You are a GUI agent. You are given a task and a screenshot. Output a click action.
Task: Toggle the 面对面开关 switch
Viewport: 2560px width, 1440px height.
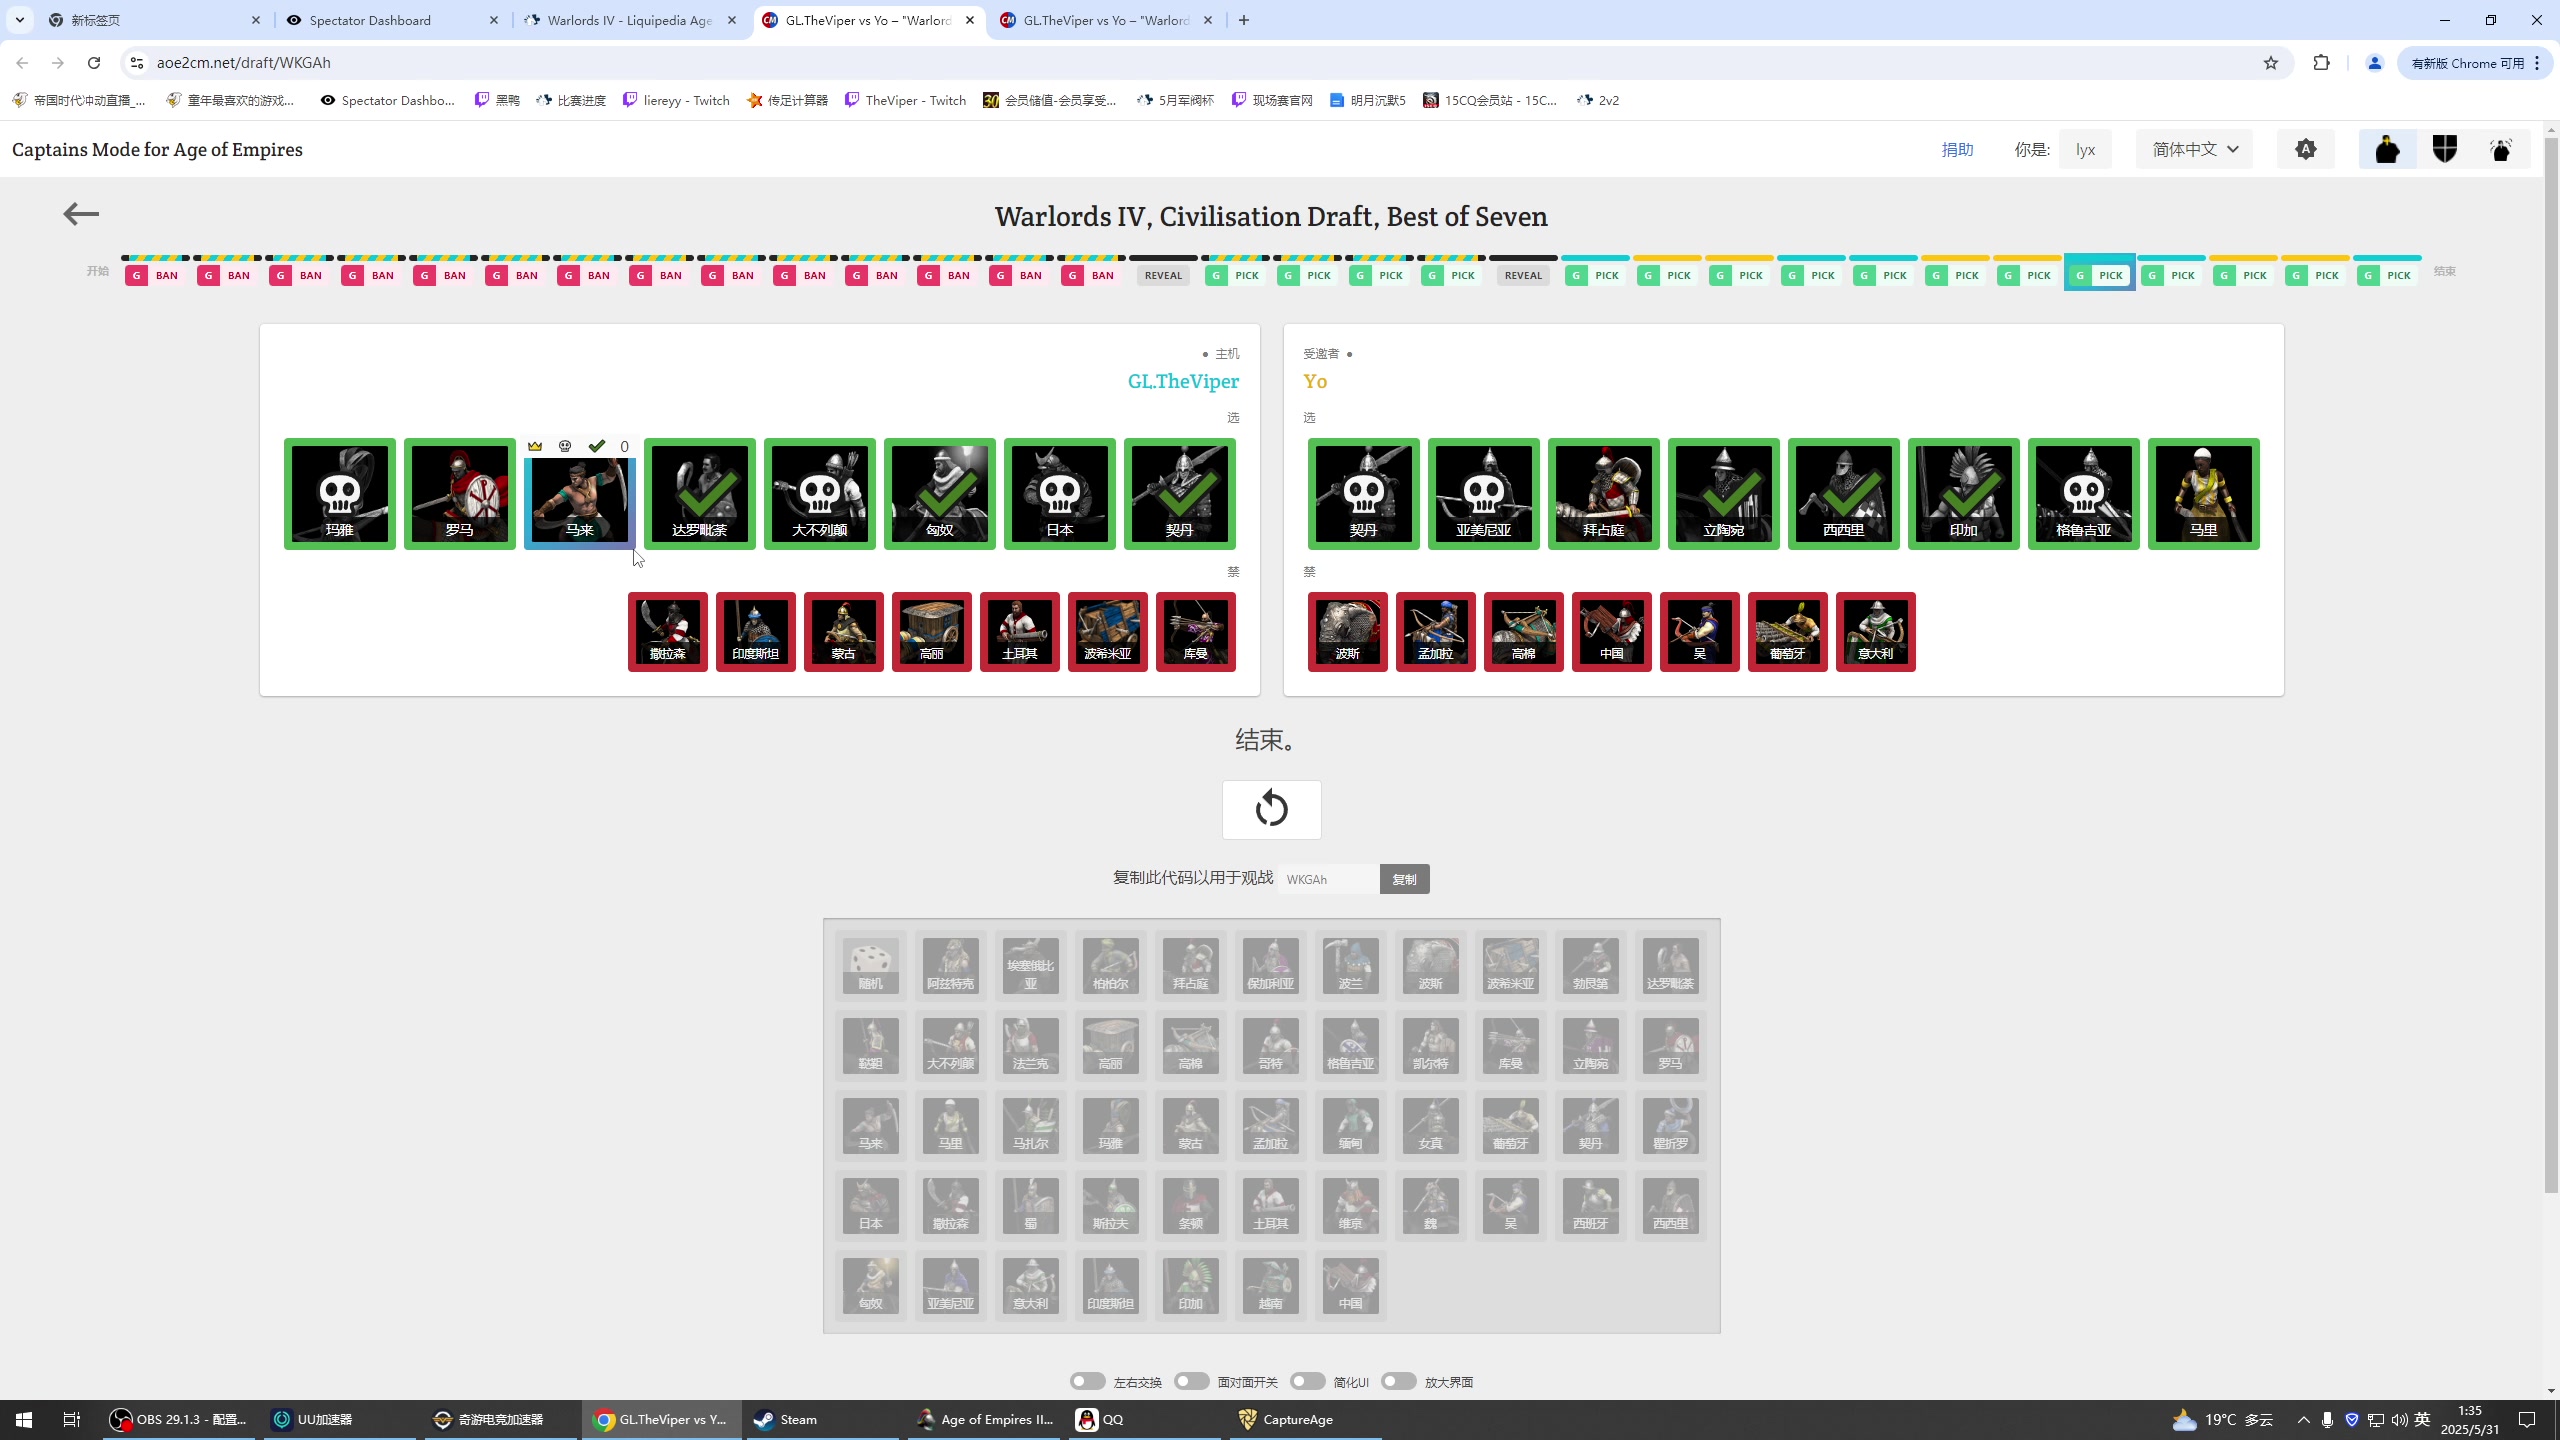tap(1191, 1381)
